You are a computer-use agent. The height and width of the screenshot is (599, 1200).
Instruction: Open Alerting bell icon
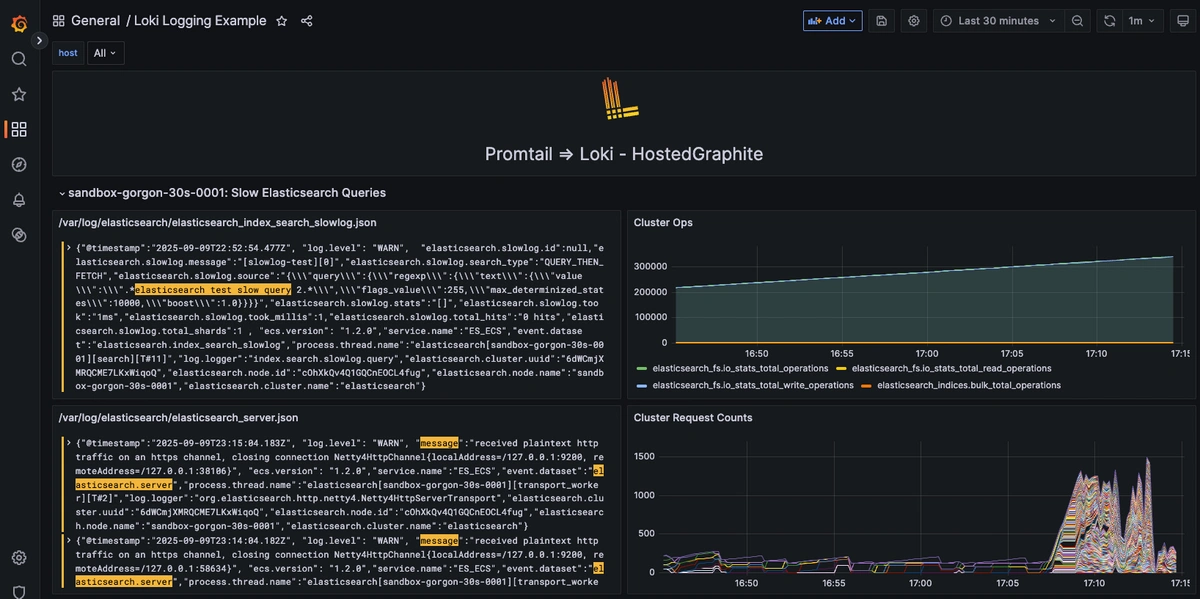(x=19, y=200)
